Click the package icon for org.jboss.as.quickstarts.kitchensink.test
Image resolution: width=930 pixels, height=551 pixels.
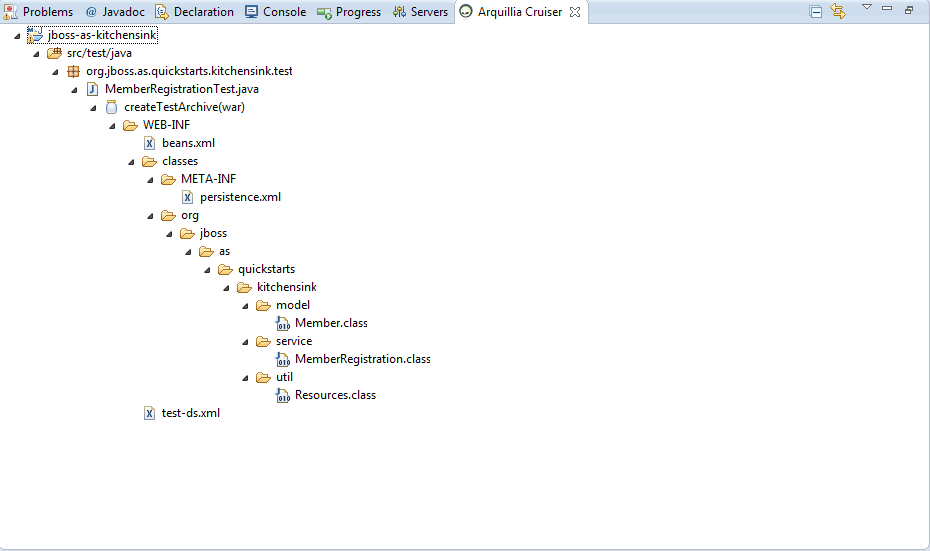coord(74,71)
